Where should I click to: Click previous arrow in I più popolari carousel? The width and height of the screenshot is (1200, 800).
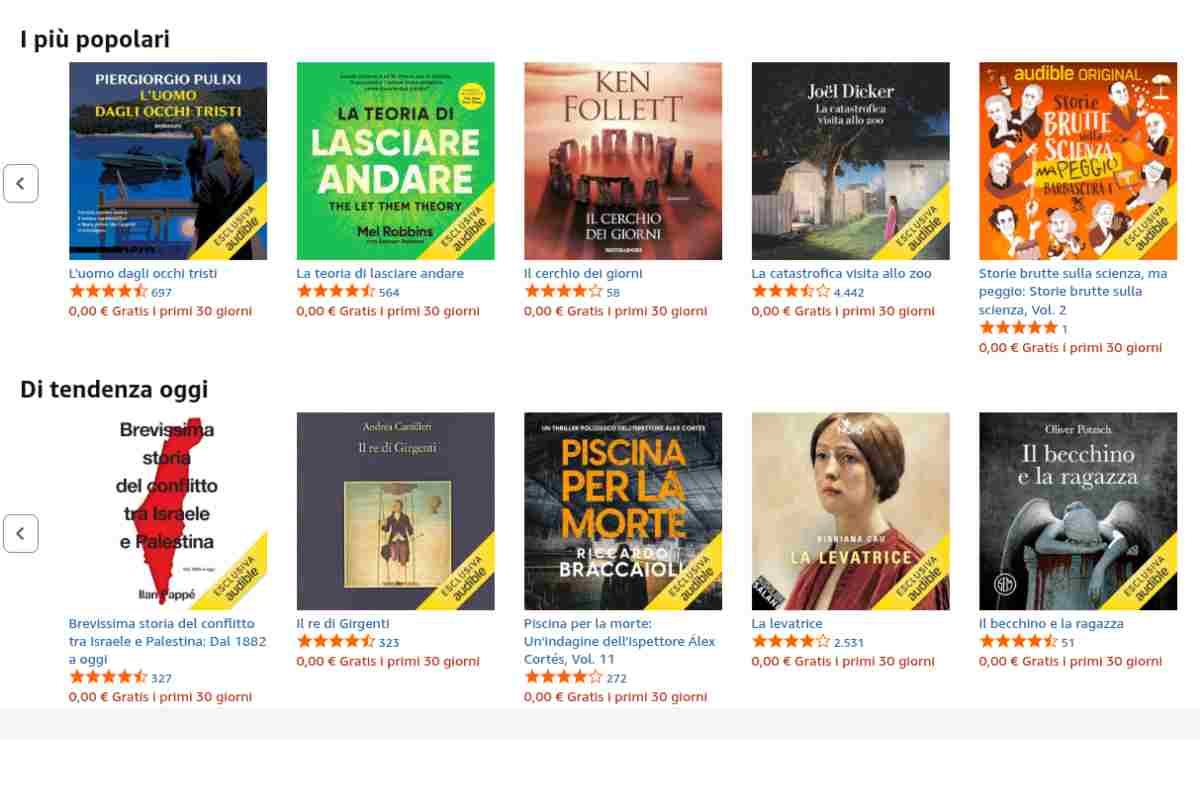[20, 183]
